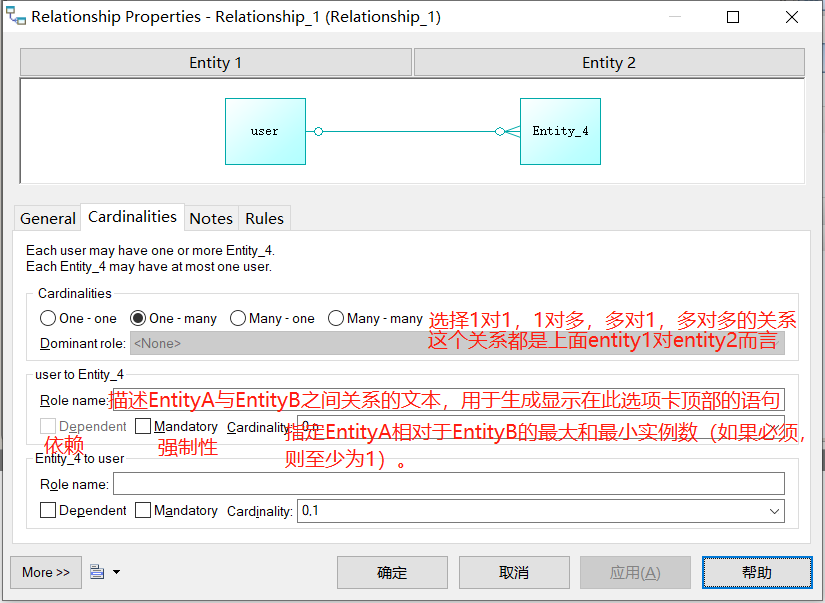The image size is (825, 603).
Task: Open the Notes tab
Action: tap(210, 218)
